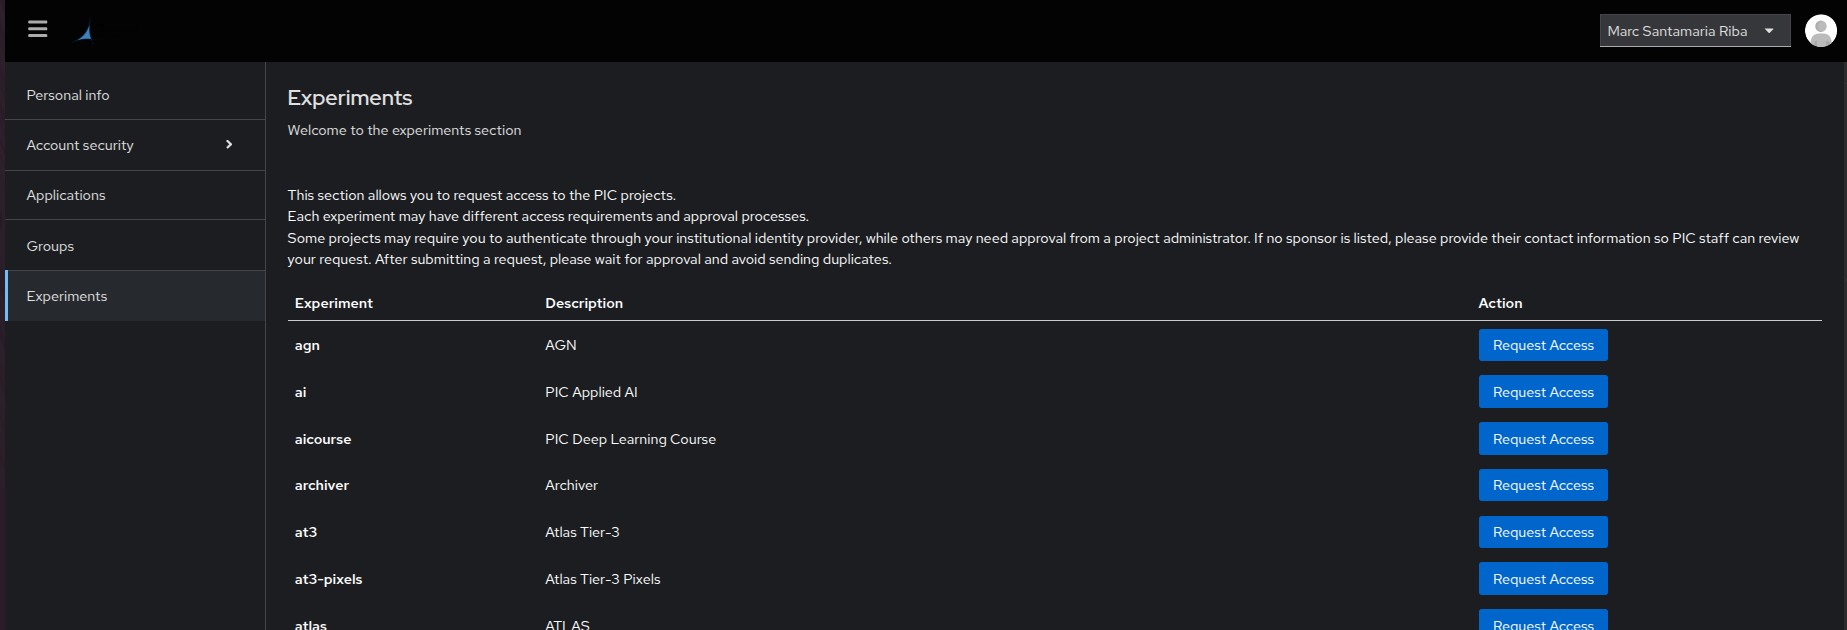Screen dimensions: 1847x630
Task: Request access to PIC Applied AI
Action: 1542,392
